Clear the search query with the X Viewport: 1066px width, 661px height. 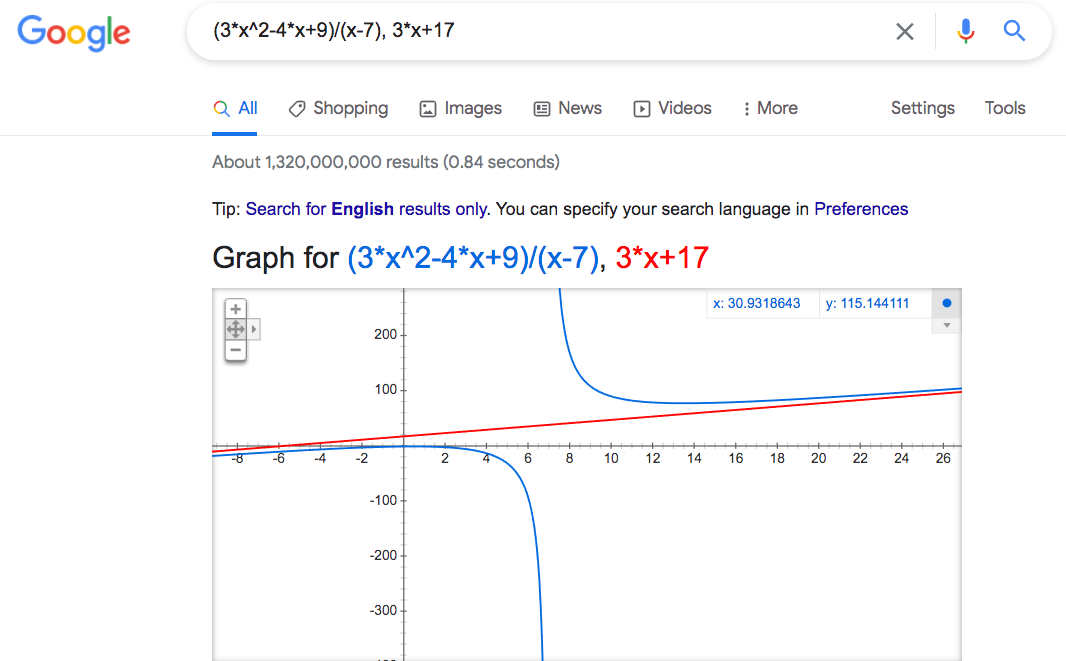[905, 31]
